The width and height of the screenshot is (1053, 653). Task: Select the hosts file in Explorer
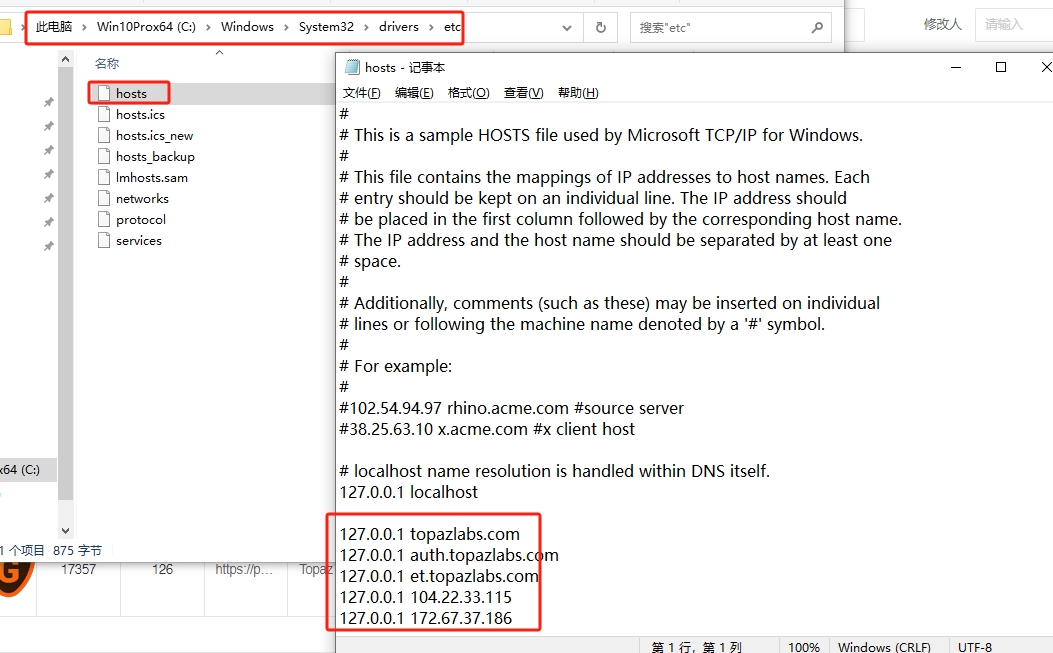click(131, 93)
